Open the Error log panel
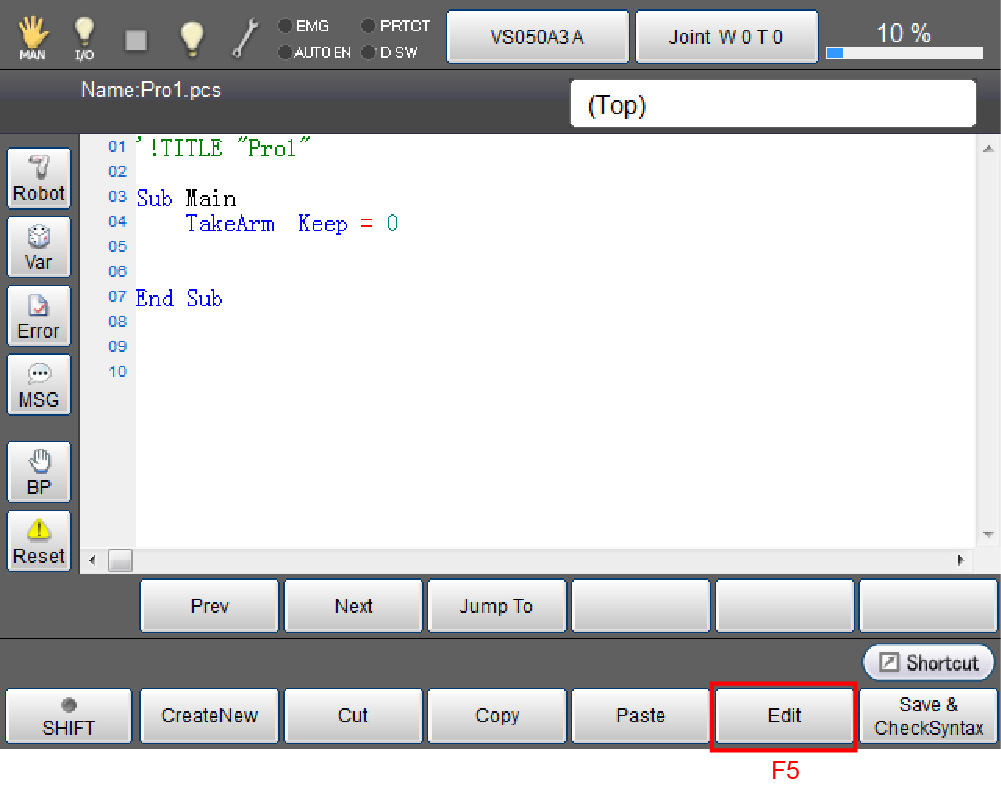1001x787 pixels. [39, 317]
